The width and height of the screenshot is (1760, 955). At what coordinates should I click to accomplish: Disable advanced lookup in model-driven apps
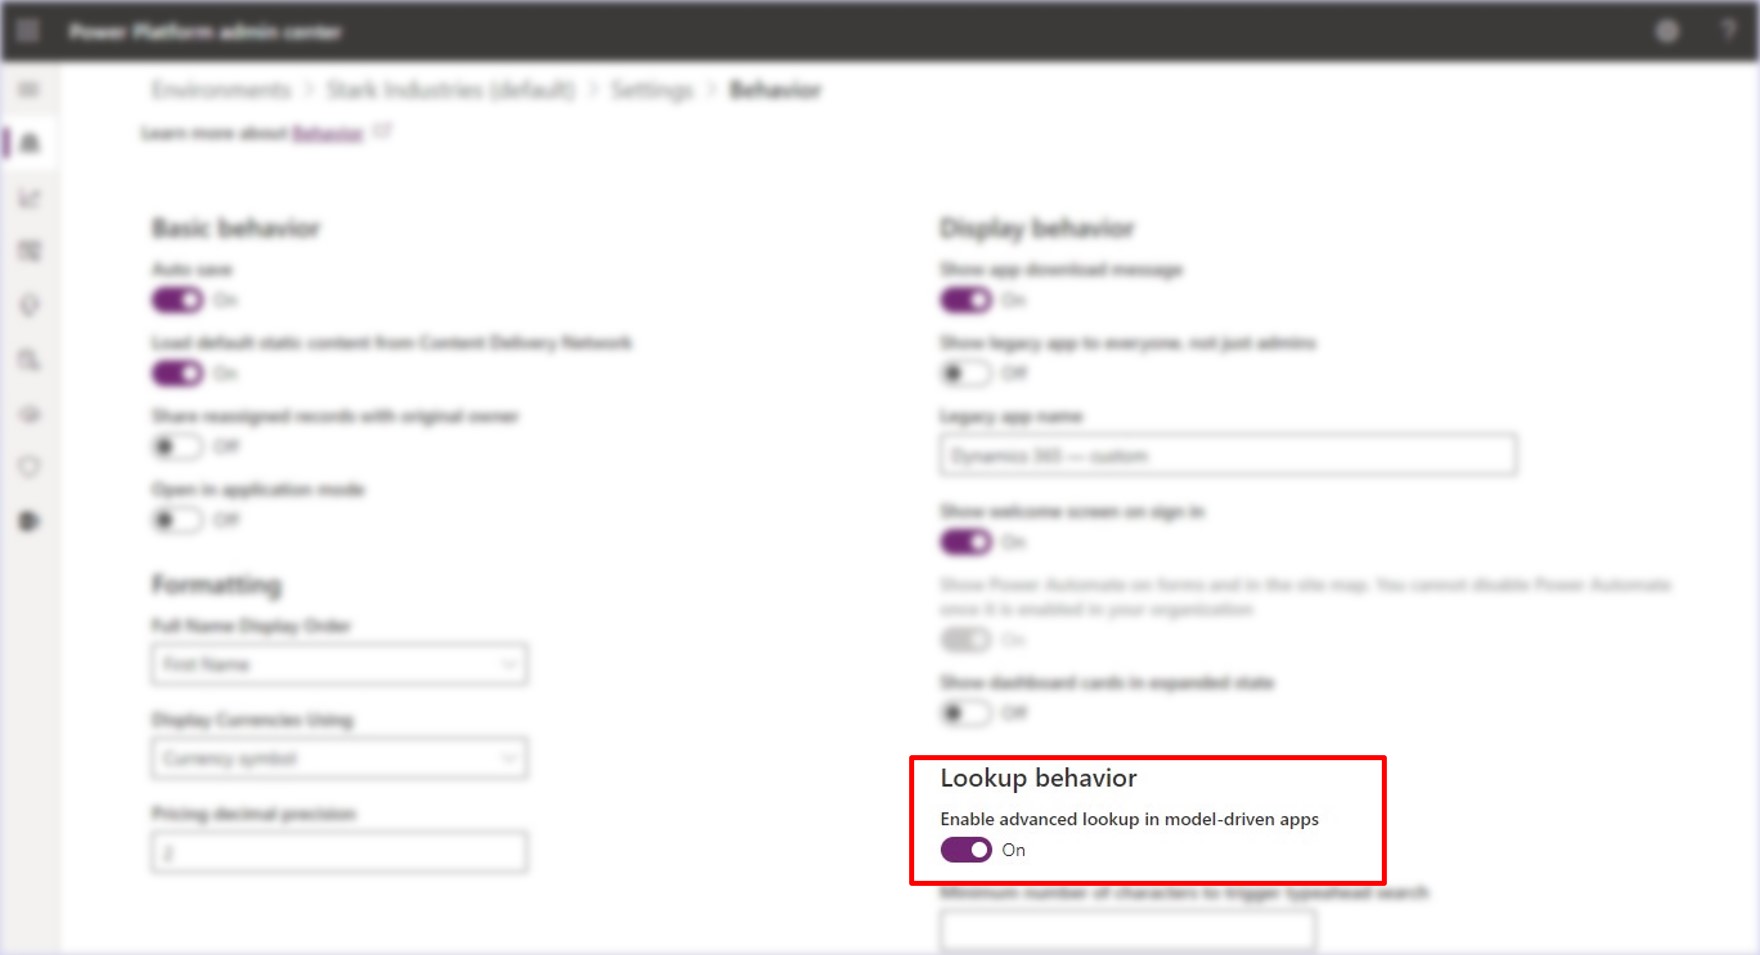pyautogui.click(x=965, y=850)
